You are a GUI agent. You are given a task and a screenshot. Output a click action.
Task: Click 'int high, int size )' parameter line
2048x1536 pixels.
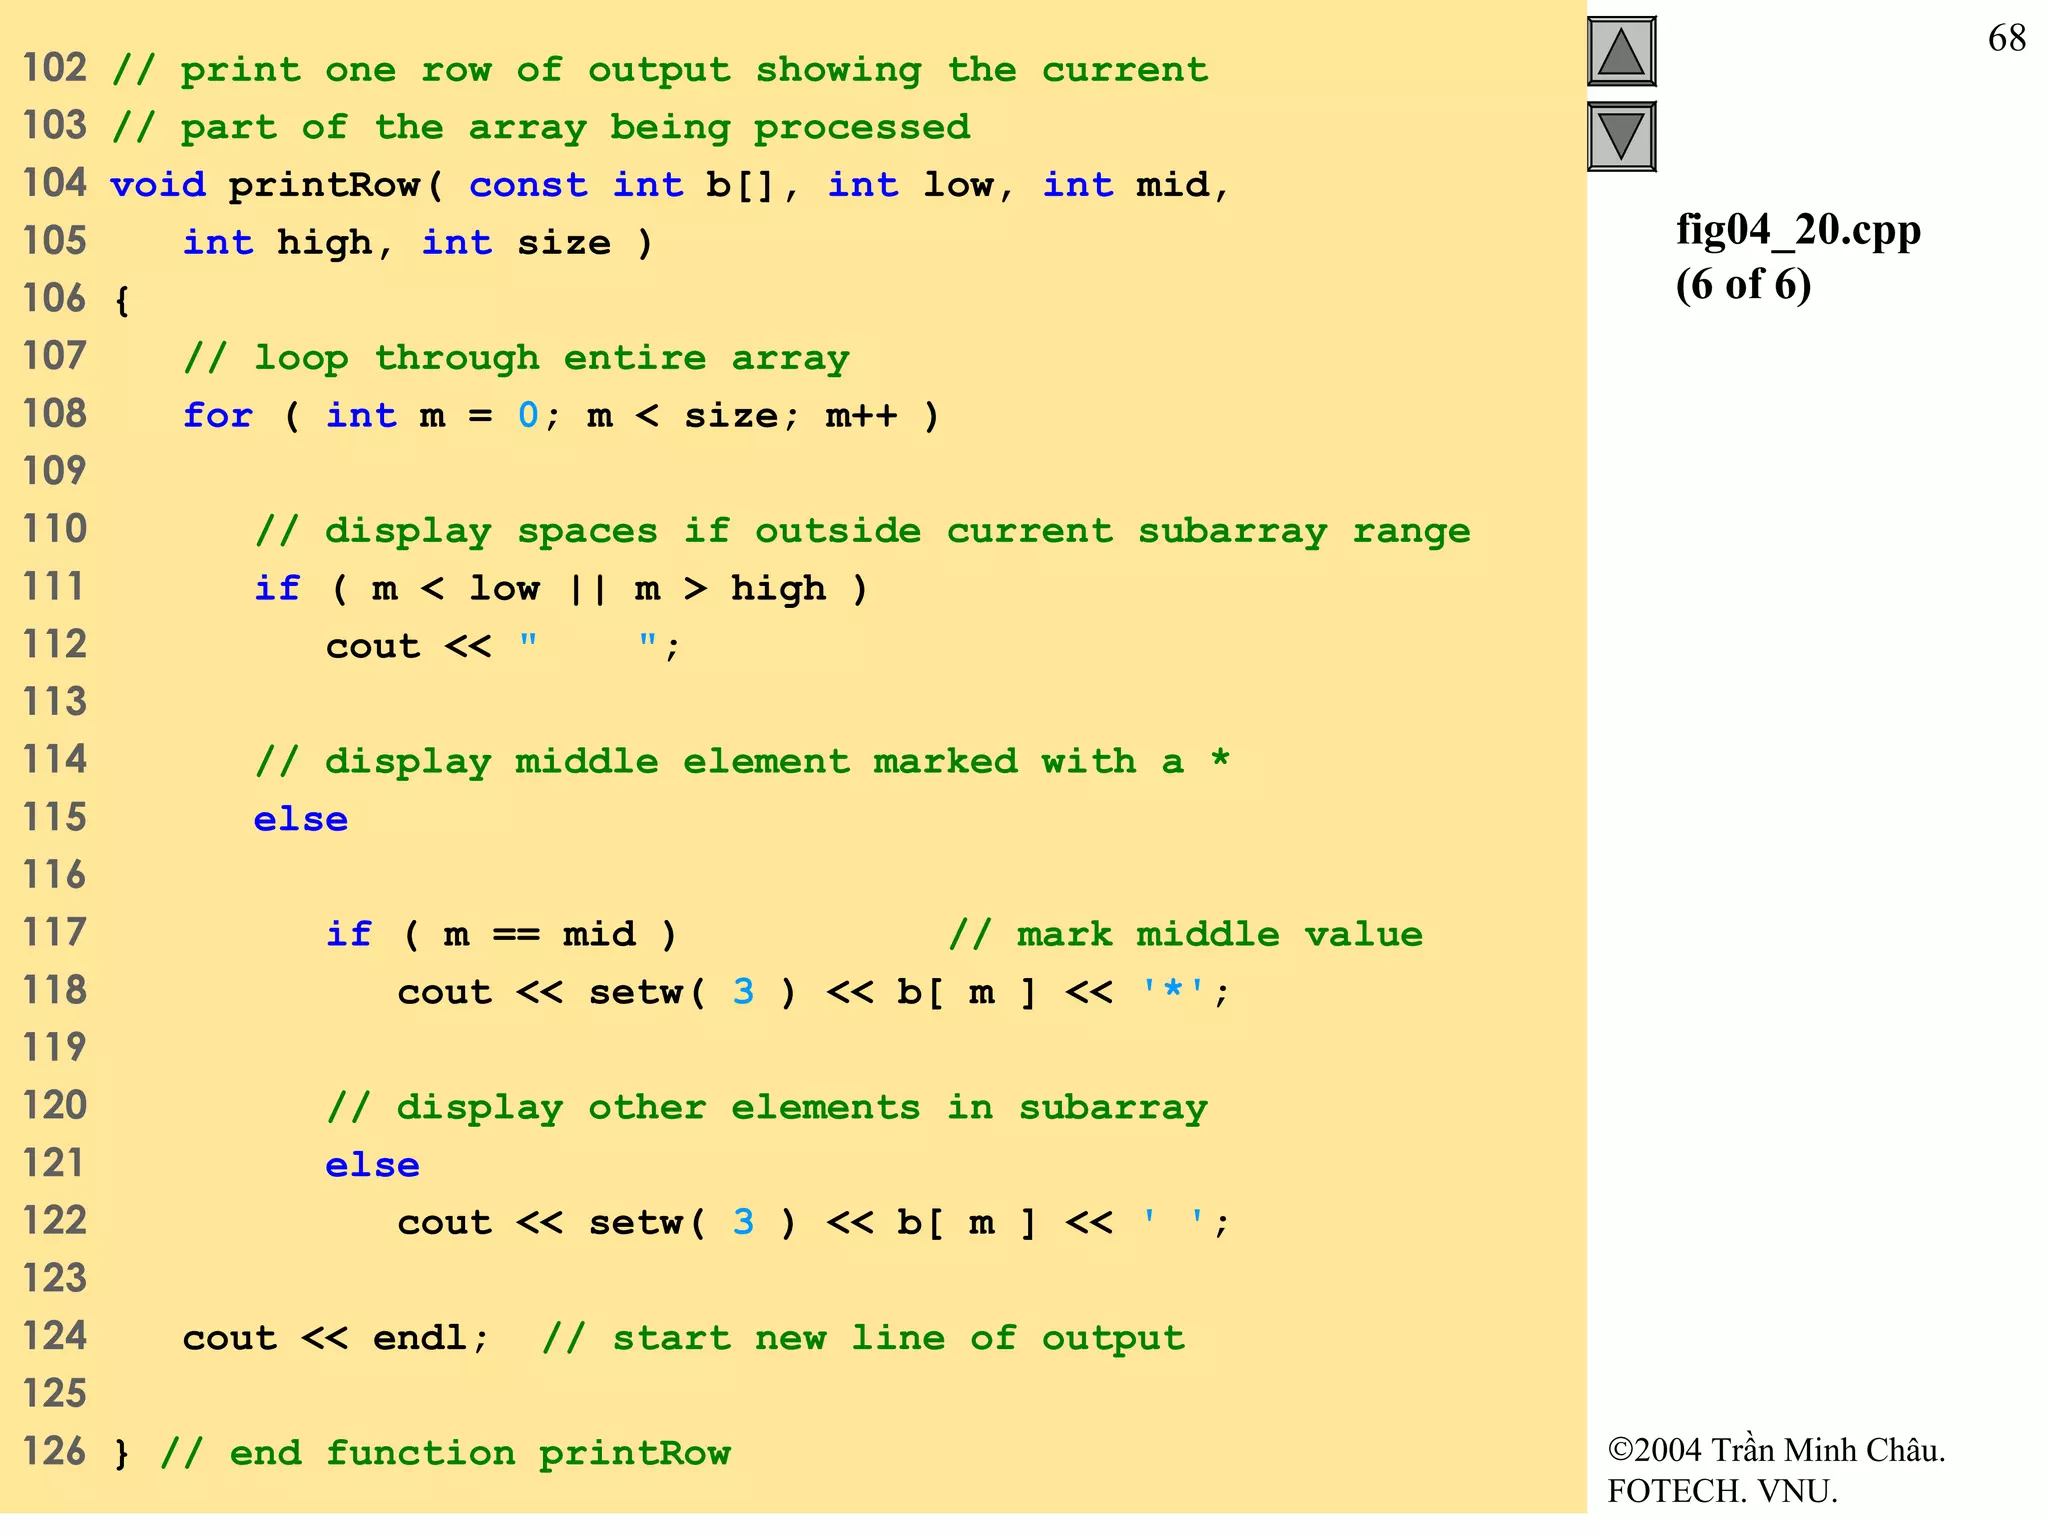click(418, 243)
